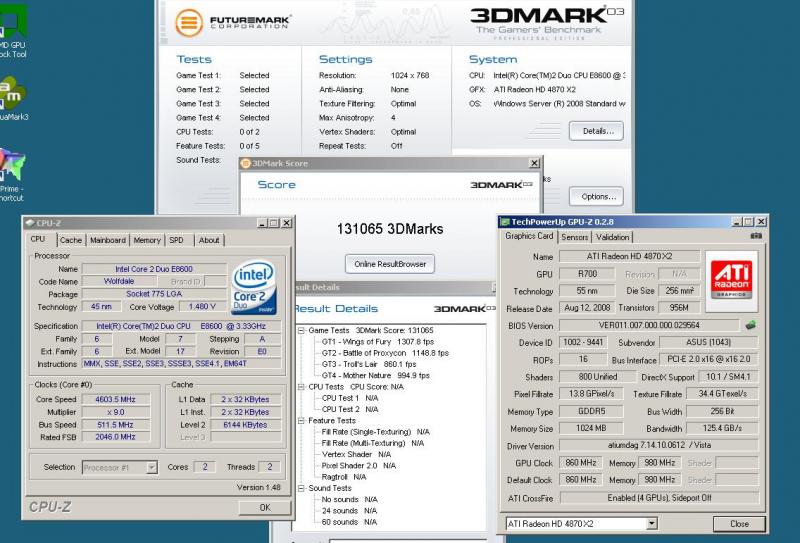Image resolution: width=800 pixels, height=543 pixels.
Task: Click 3DMark Score title bar icon
Action: [245, 163]
